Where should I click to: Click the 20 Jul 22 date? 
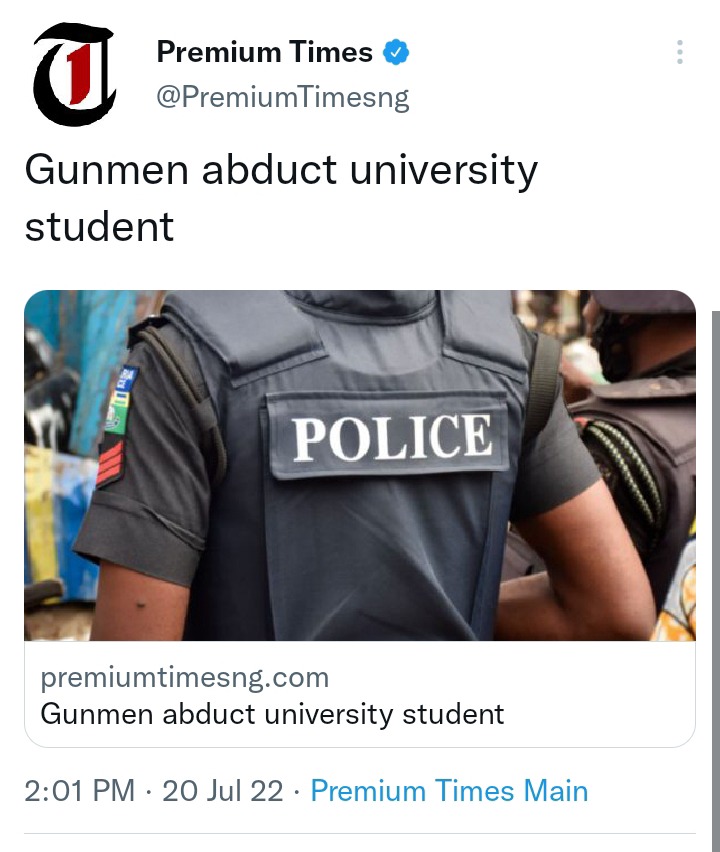(223, 791)
